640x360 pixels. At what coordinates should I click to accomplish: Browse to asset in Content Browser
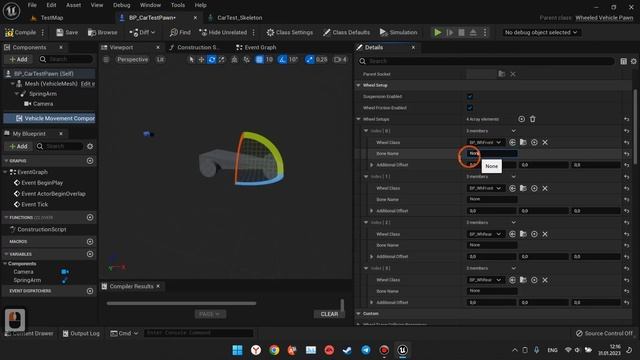[102, 32]
